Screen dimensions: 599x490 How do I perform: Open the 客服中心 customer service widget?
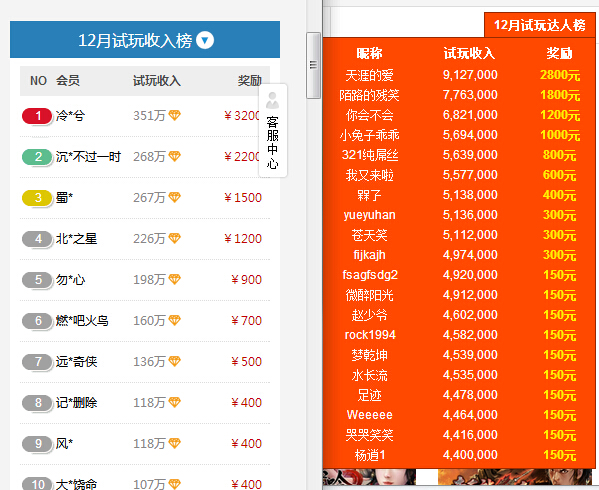point(273,131)
